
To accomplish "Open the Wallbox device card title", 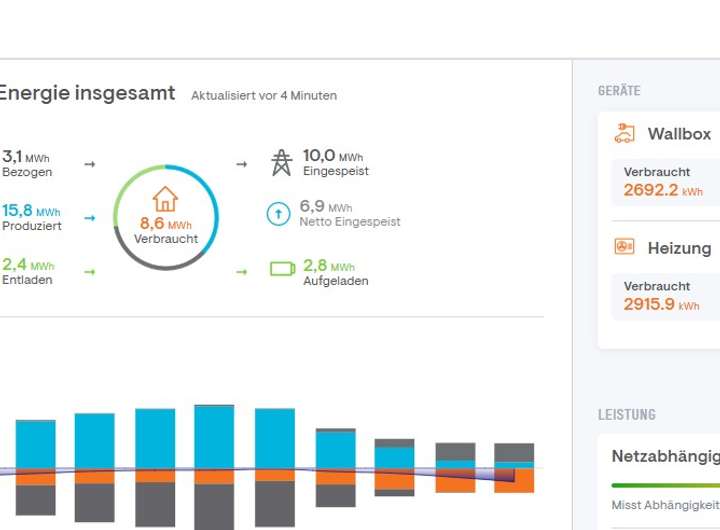I will click(679, 134).
